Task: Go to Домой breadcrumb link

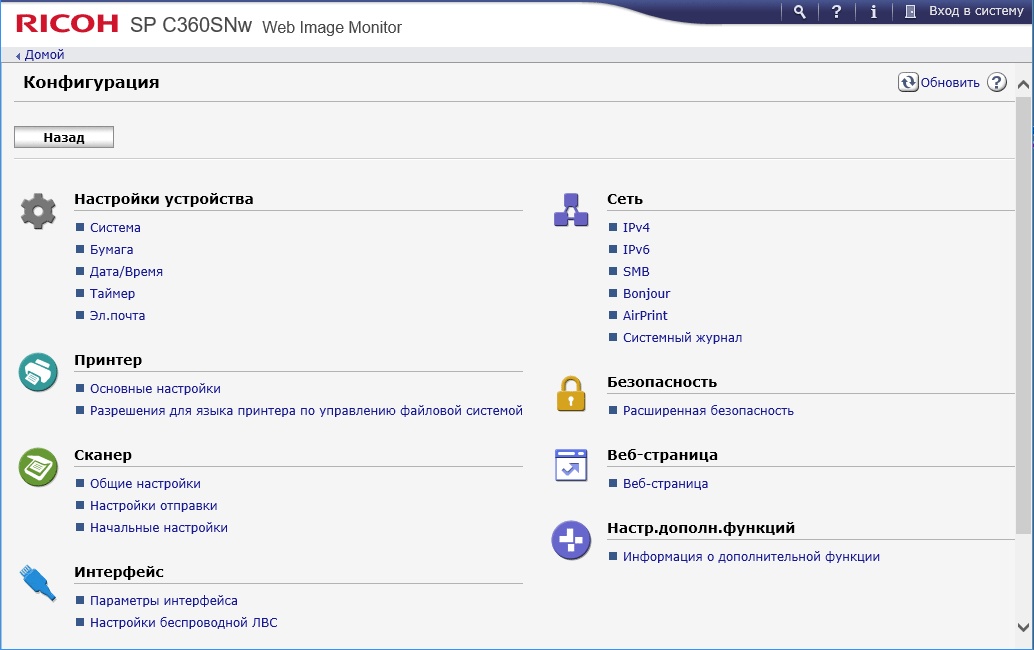Action: pyautogui.click(x=44, y=55)
